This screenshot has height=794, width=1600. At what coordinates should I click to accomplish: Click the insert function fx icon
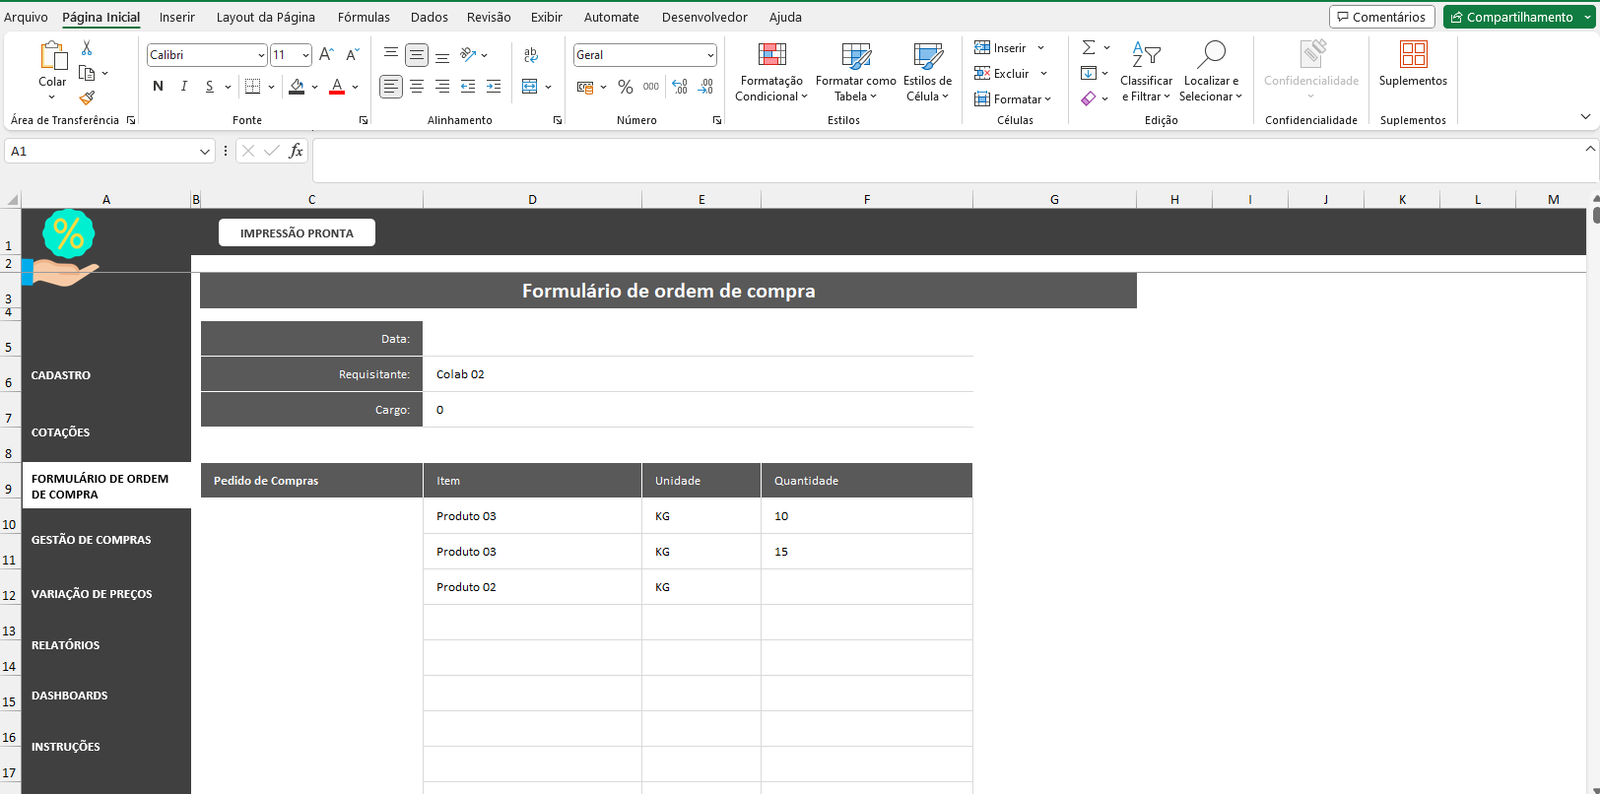[x=296, y=151]
